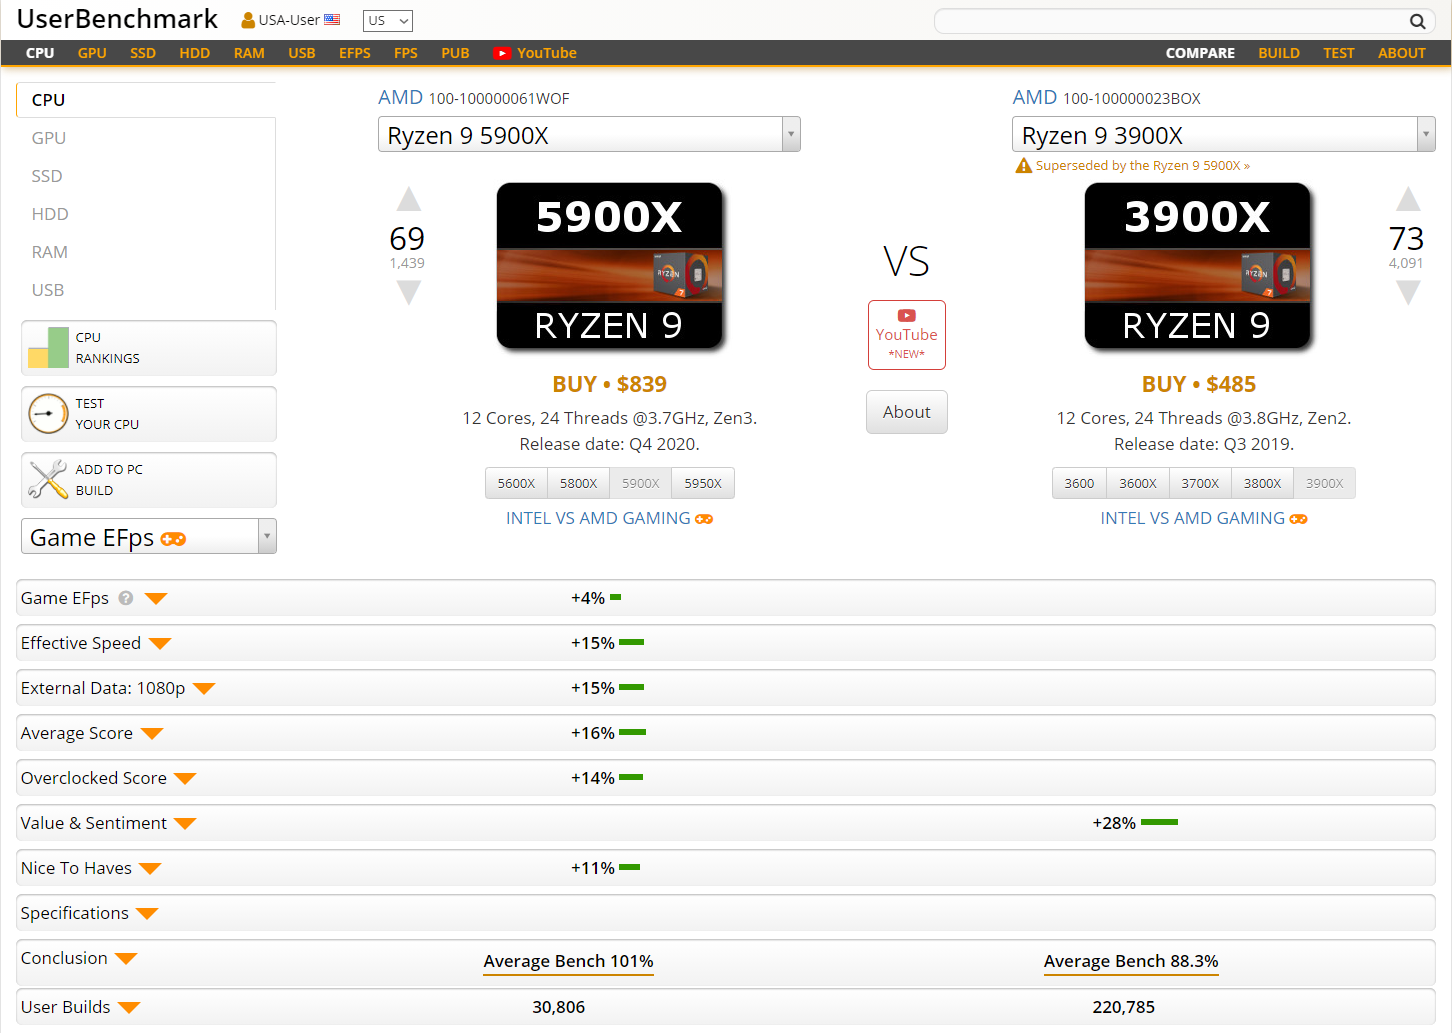This screenshot has height=1033, width=1452.
Task: Select the 3800X model button
Action: pos(1263,483)
